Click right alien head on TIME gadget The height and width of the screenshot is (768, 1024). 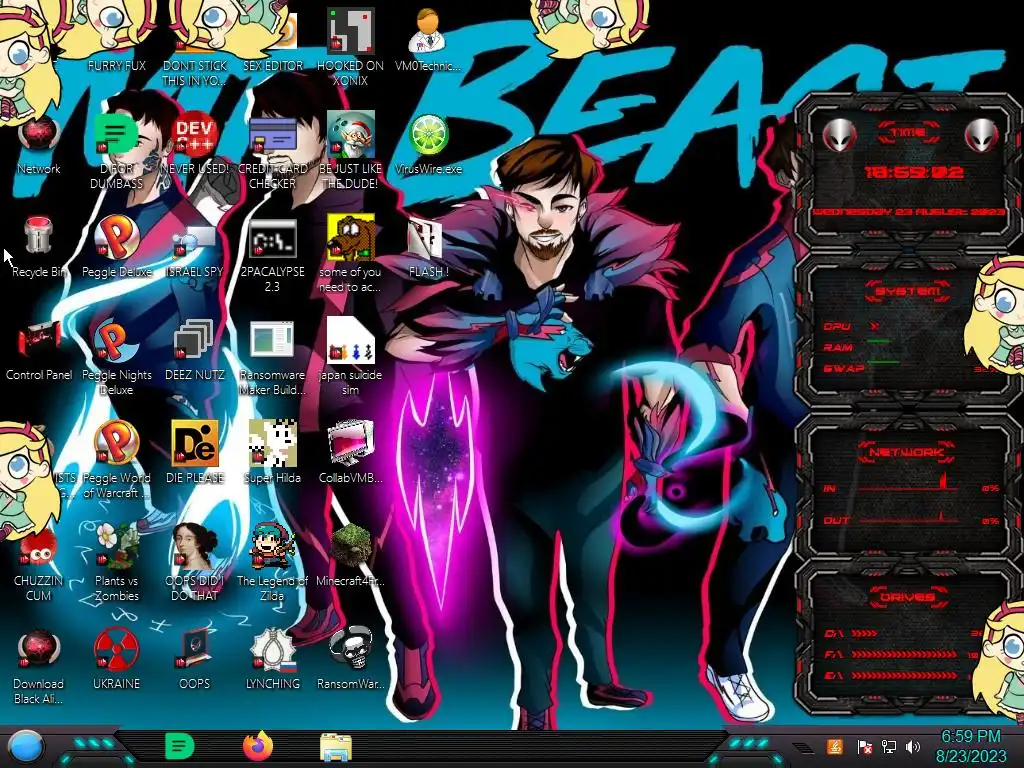982,135
